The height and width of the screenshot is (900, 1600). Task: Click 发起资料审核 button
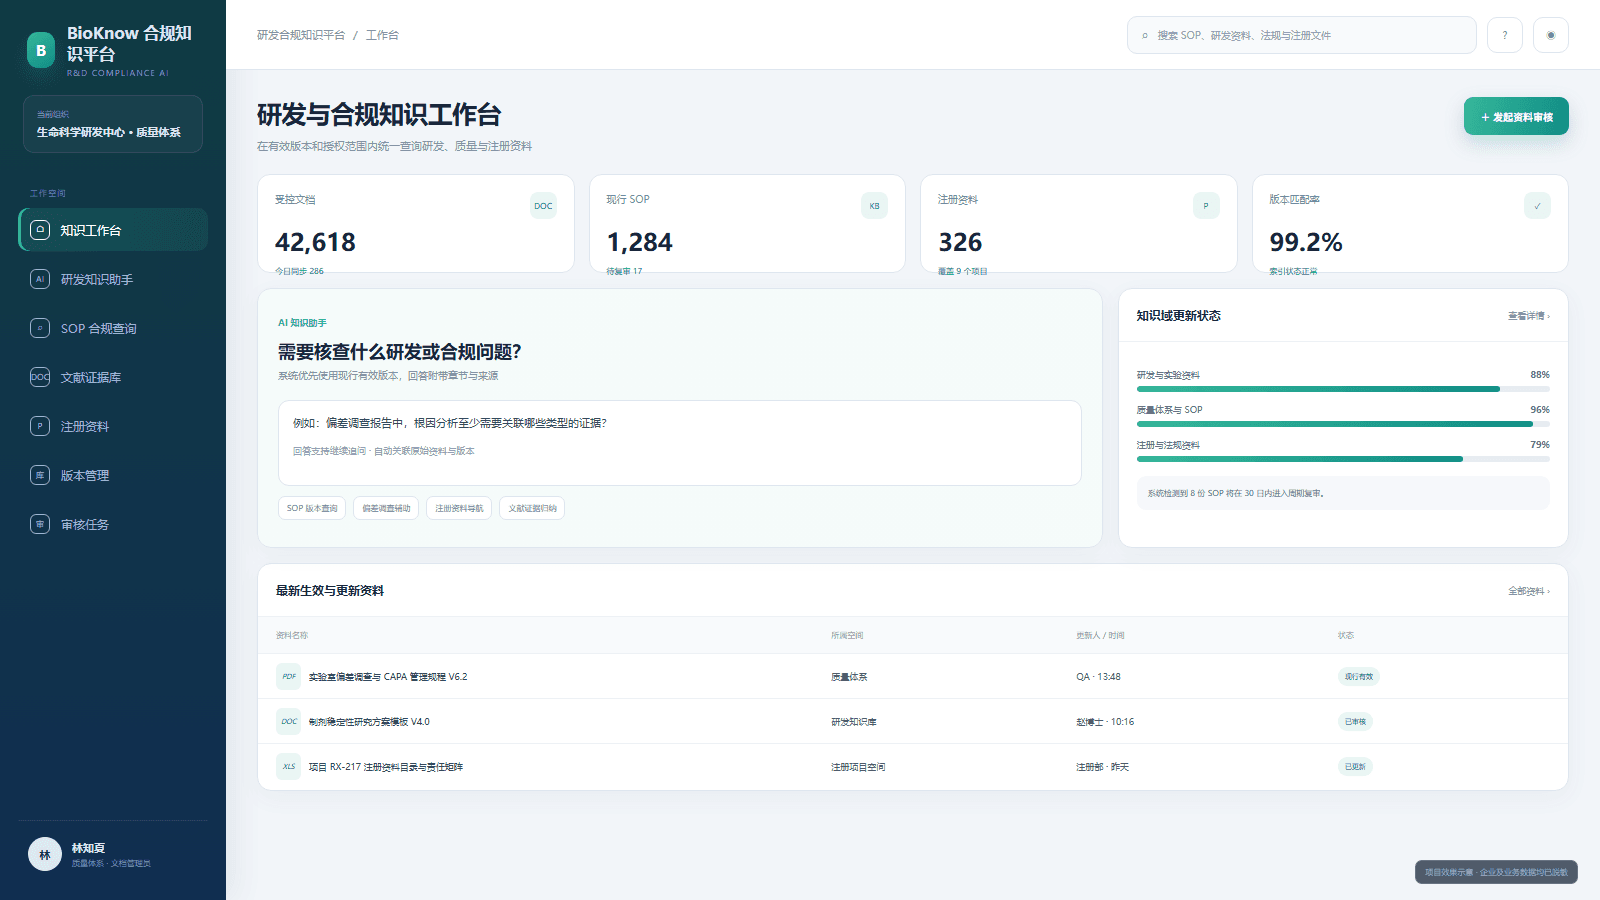coord(1516,116)
